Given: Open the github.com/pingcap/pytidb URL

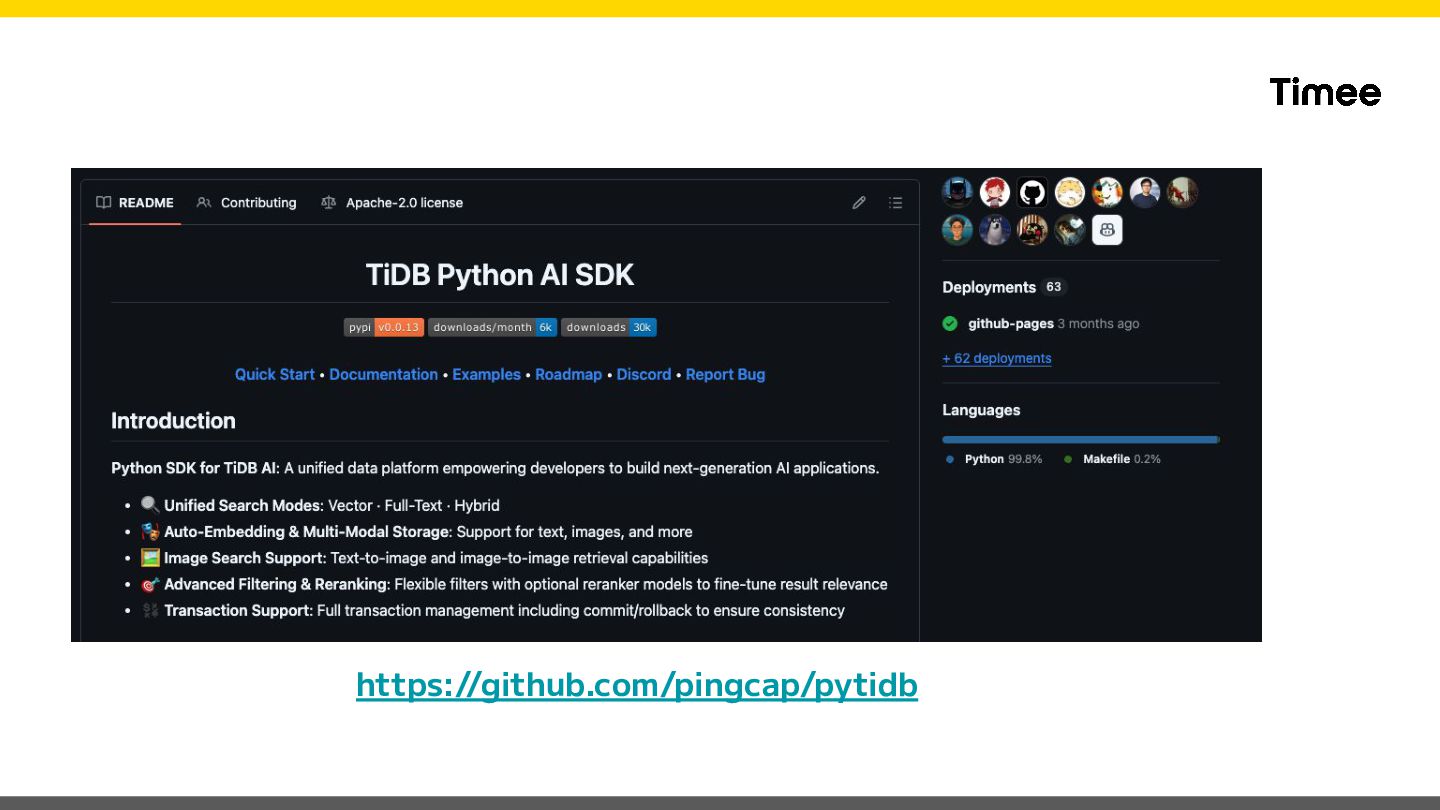Looking at the screenshot, I should pos(637,685).
